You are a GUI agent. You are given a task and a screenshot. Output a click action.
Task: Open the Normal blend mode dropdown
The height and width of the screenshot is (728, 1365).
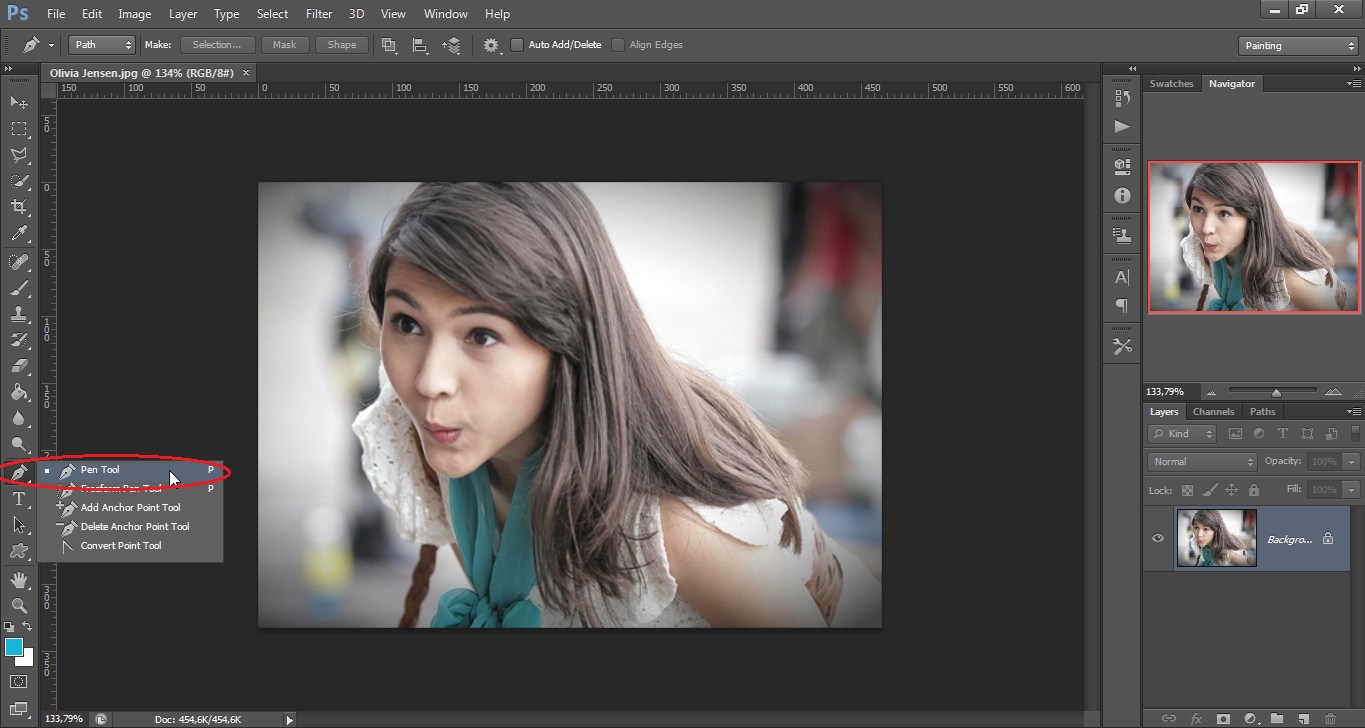[1201, 461]
